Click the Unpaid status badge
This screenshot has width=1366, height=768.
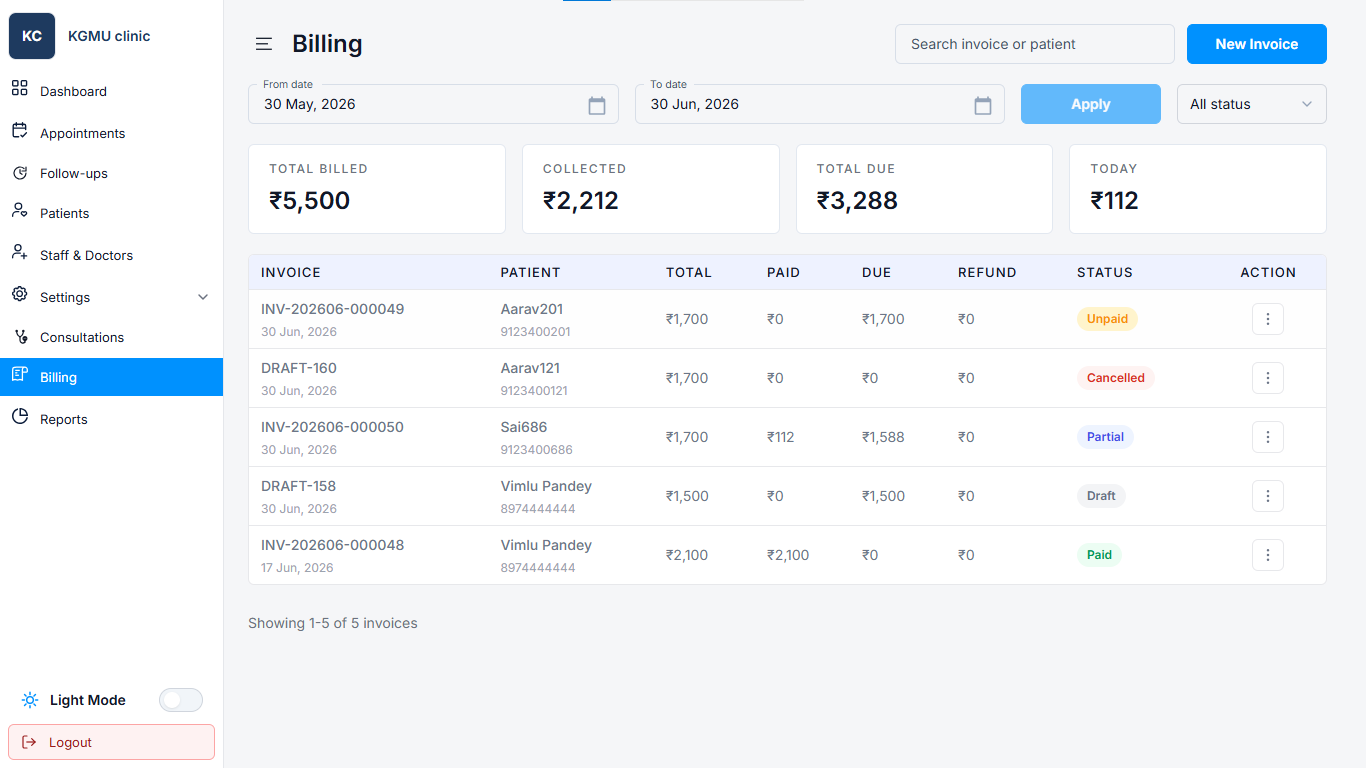[1107, 319]
